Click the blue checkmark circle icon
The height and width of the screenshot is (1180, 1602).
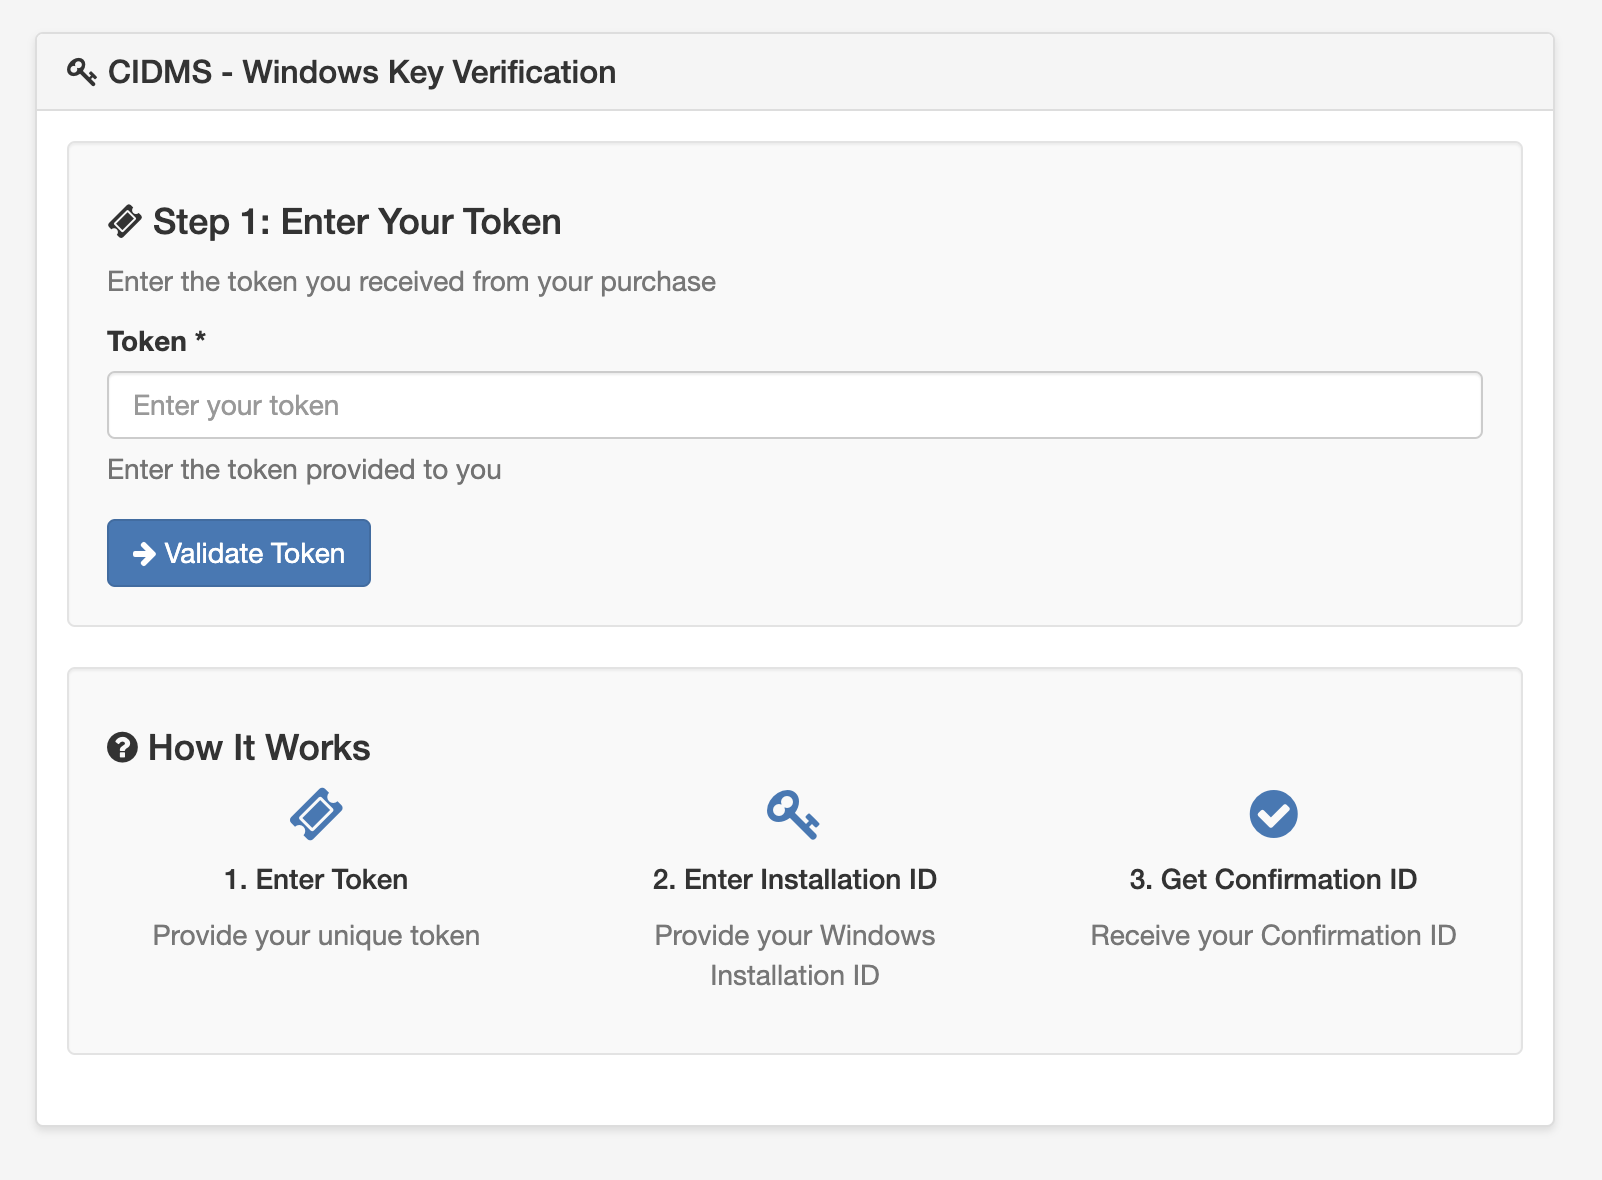(1273, 814)
